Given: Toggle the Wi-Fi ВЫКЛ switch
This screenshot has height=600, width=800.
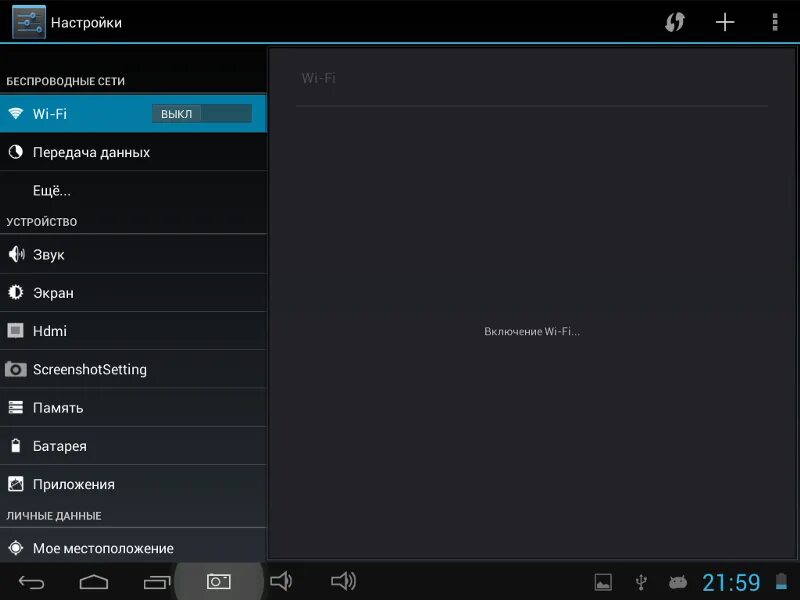Looking at the screenshot, I should 202,113.
